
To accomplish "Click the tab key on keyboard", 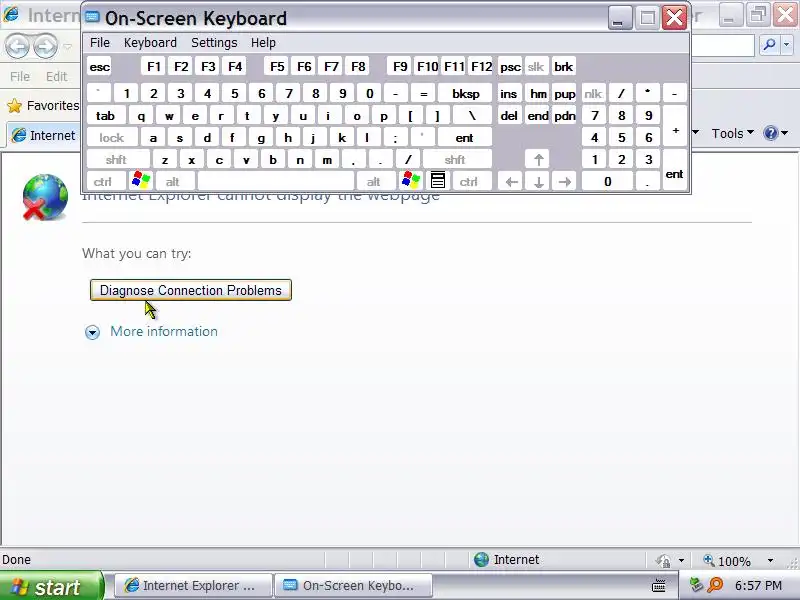I will (x=106, y=116).
